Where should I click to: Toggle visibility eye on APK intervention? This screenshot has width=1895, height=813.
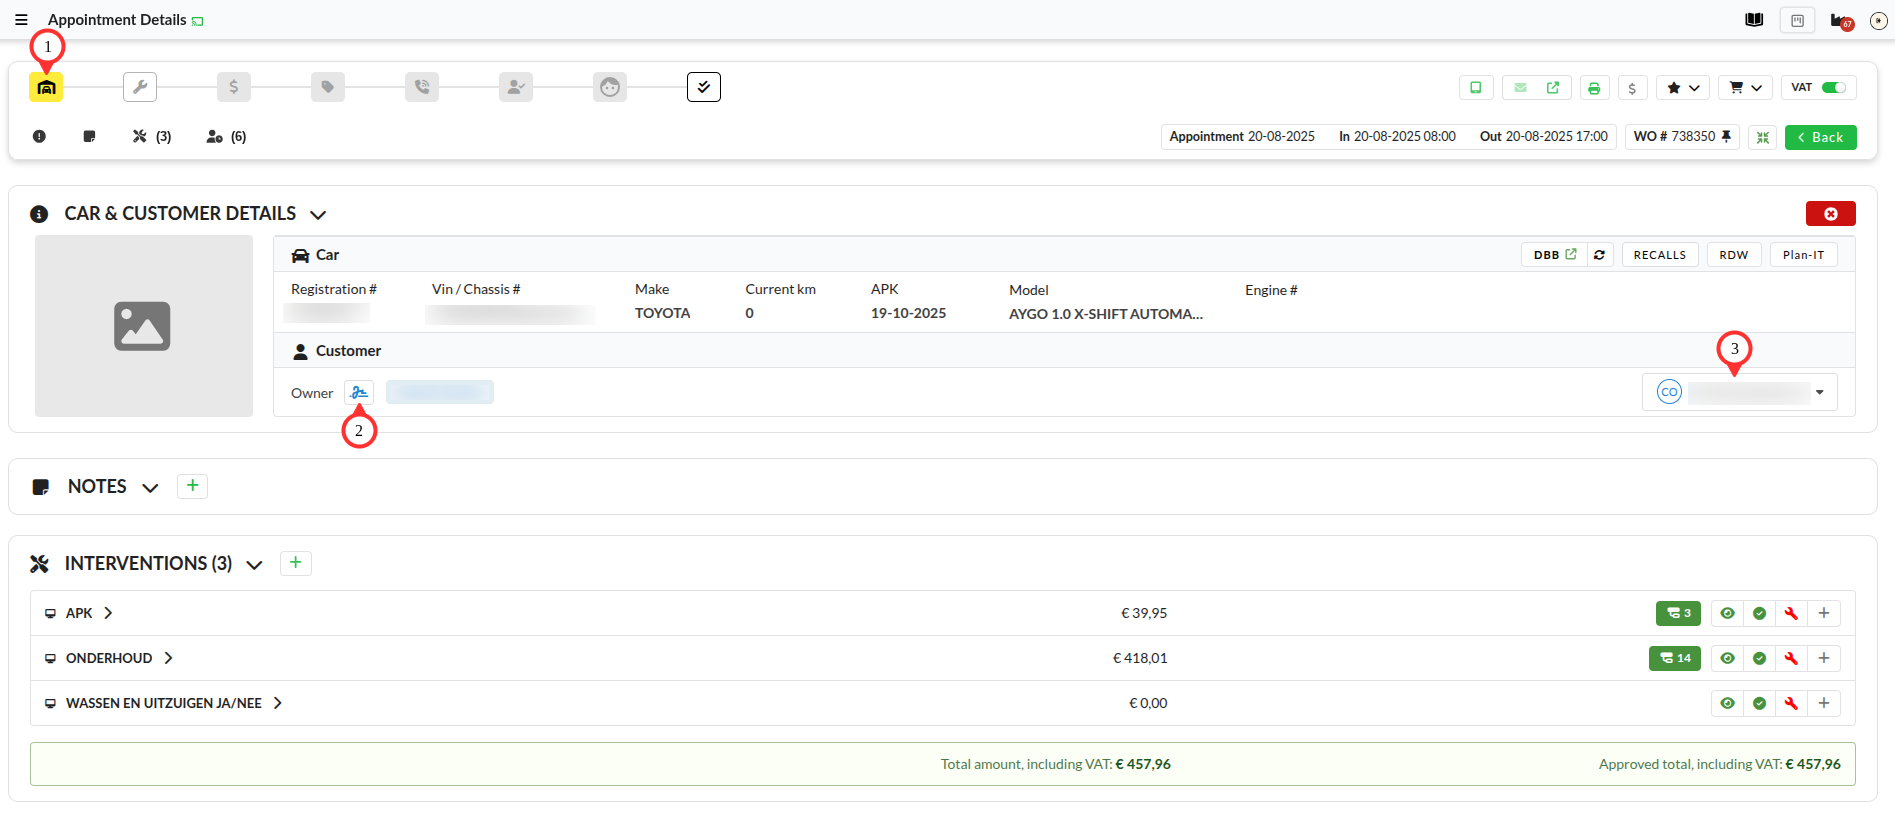click(x=1727, y=613)
